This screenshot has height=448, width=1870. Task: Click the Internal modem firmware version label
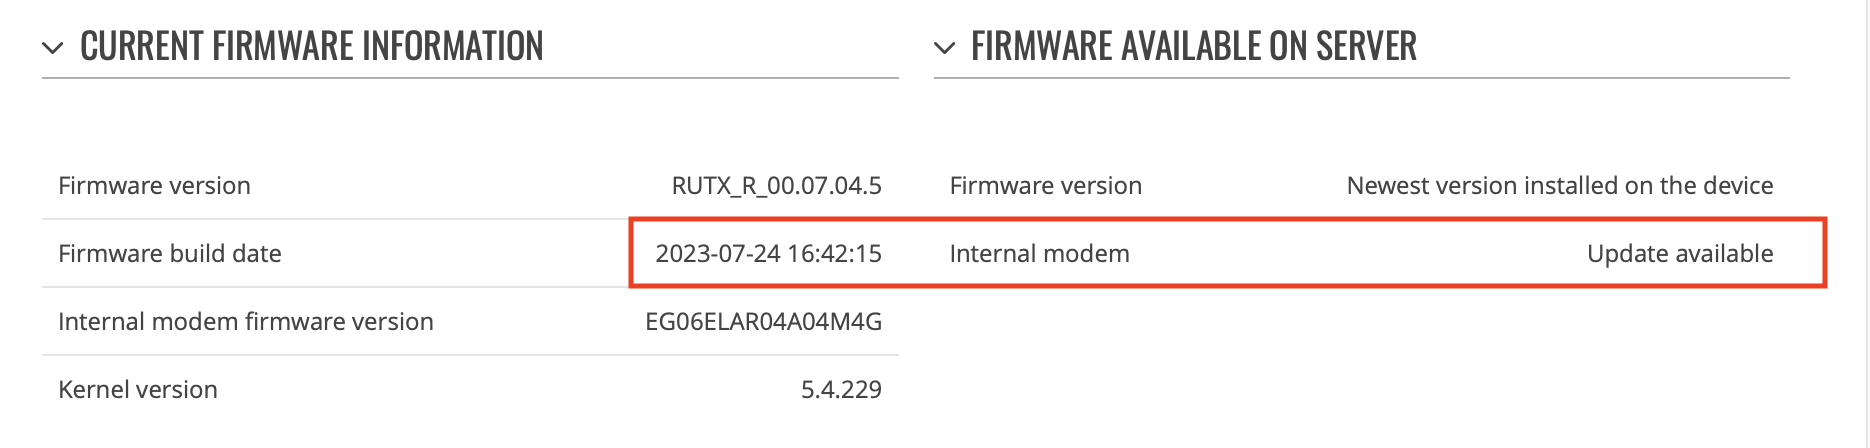point(246,321)
